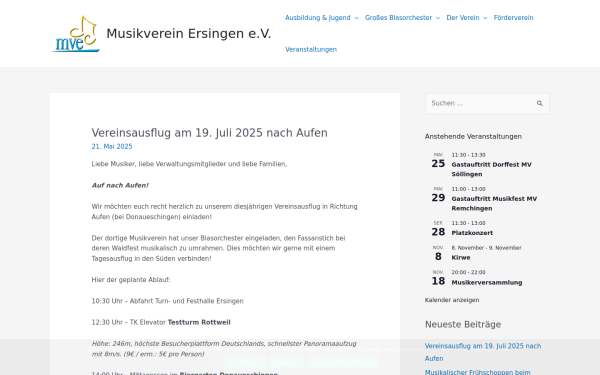Open the post date 21. Mai 2025
600x375 pixels.
[112, 147]
